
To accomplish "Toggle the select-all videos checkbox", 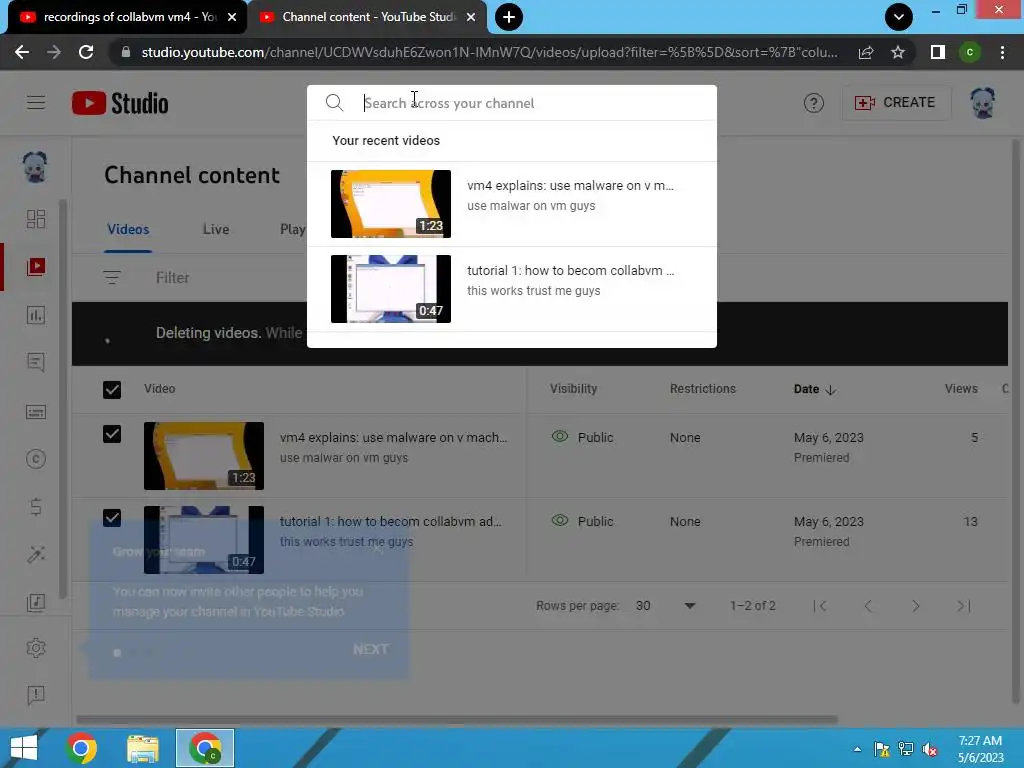I will [112, 390].
